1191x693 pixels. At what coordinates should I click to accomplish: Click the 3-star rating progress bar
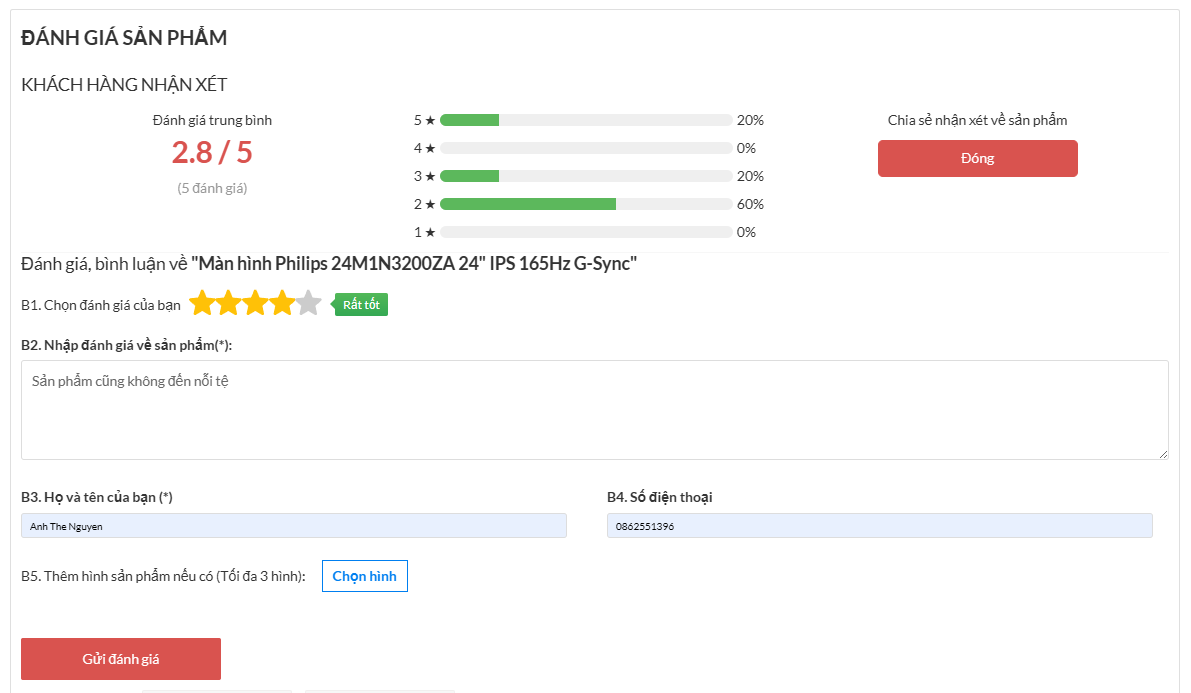(x=586, y=176)
